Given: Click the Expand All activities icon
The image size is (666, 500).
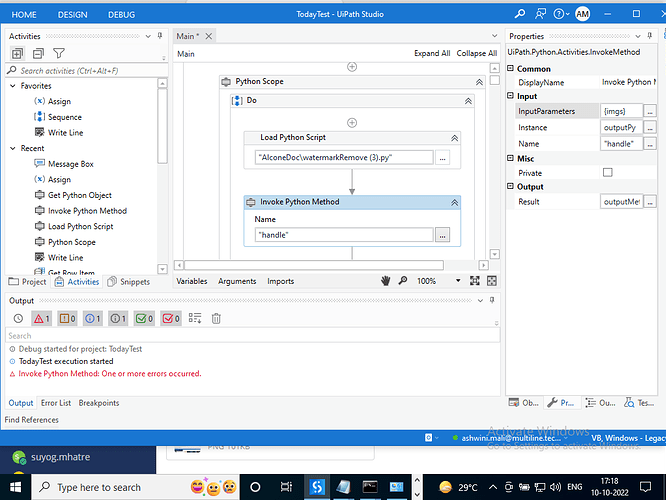Looking at the screenshot, I should click(17, 54).
